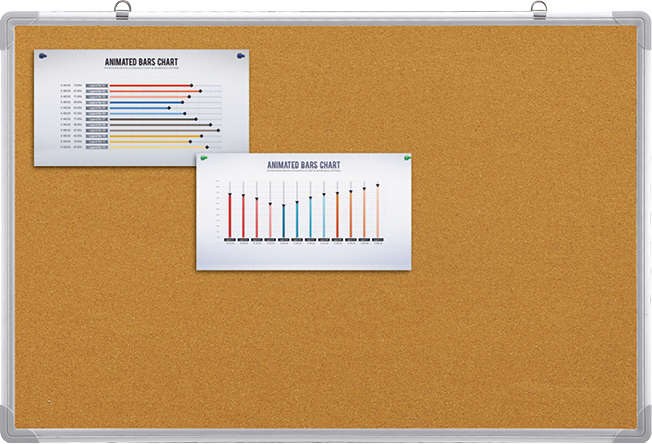652x444 pixels.
Task: Click the first red bar in the vertical chart
Action: [x=230, y=214]
